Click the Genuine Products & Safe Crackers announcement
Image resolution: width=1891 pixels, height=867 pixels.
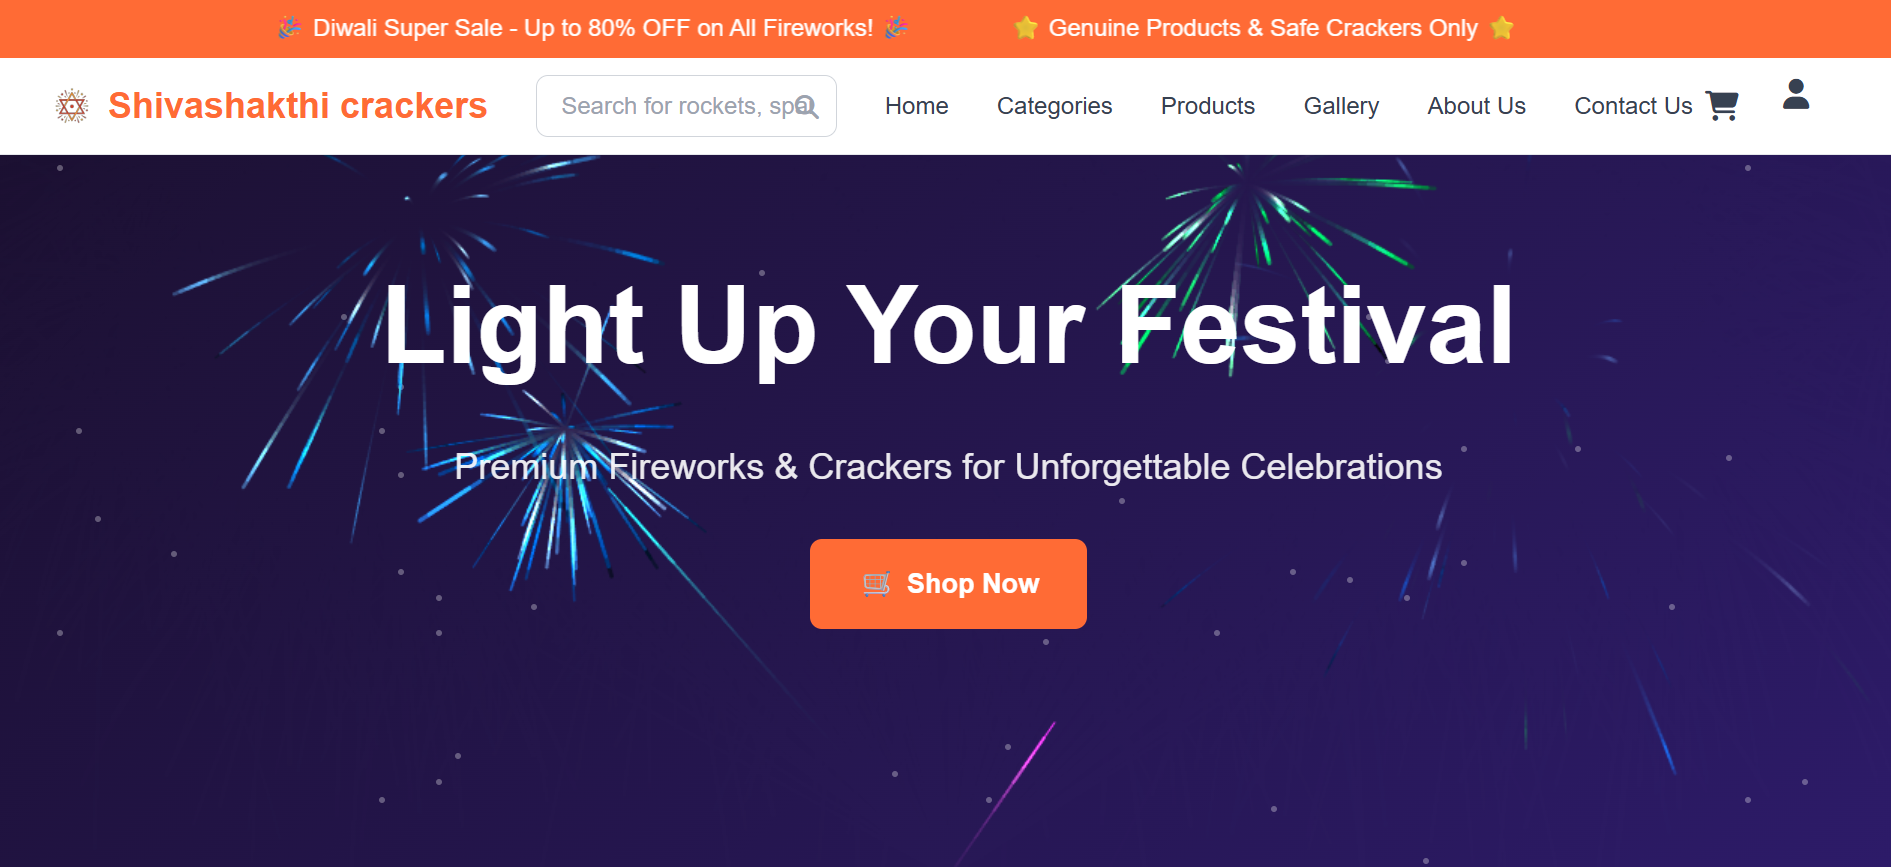click(1262, 28)
